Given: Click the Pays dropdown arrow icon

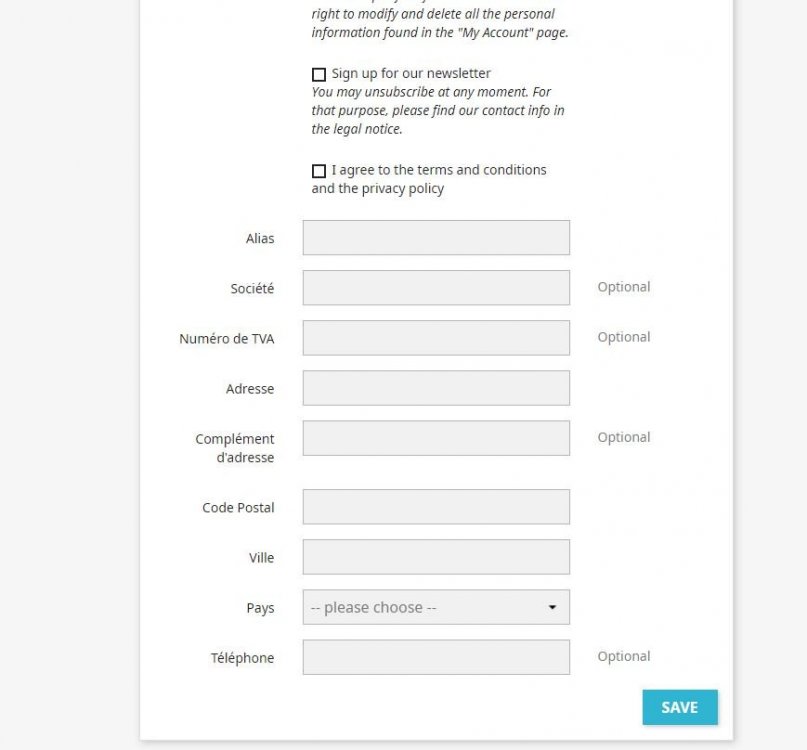Looking at the screenshot, I should pos(552,607).
